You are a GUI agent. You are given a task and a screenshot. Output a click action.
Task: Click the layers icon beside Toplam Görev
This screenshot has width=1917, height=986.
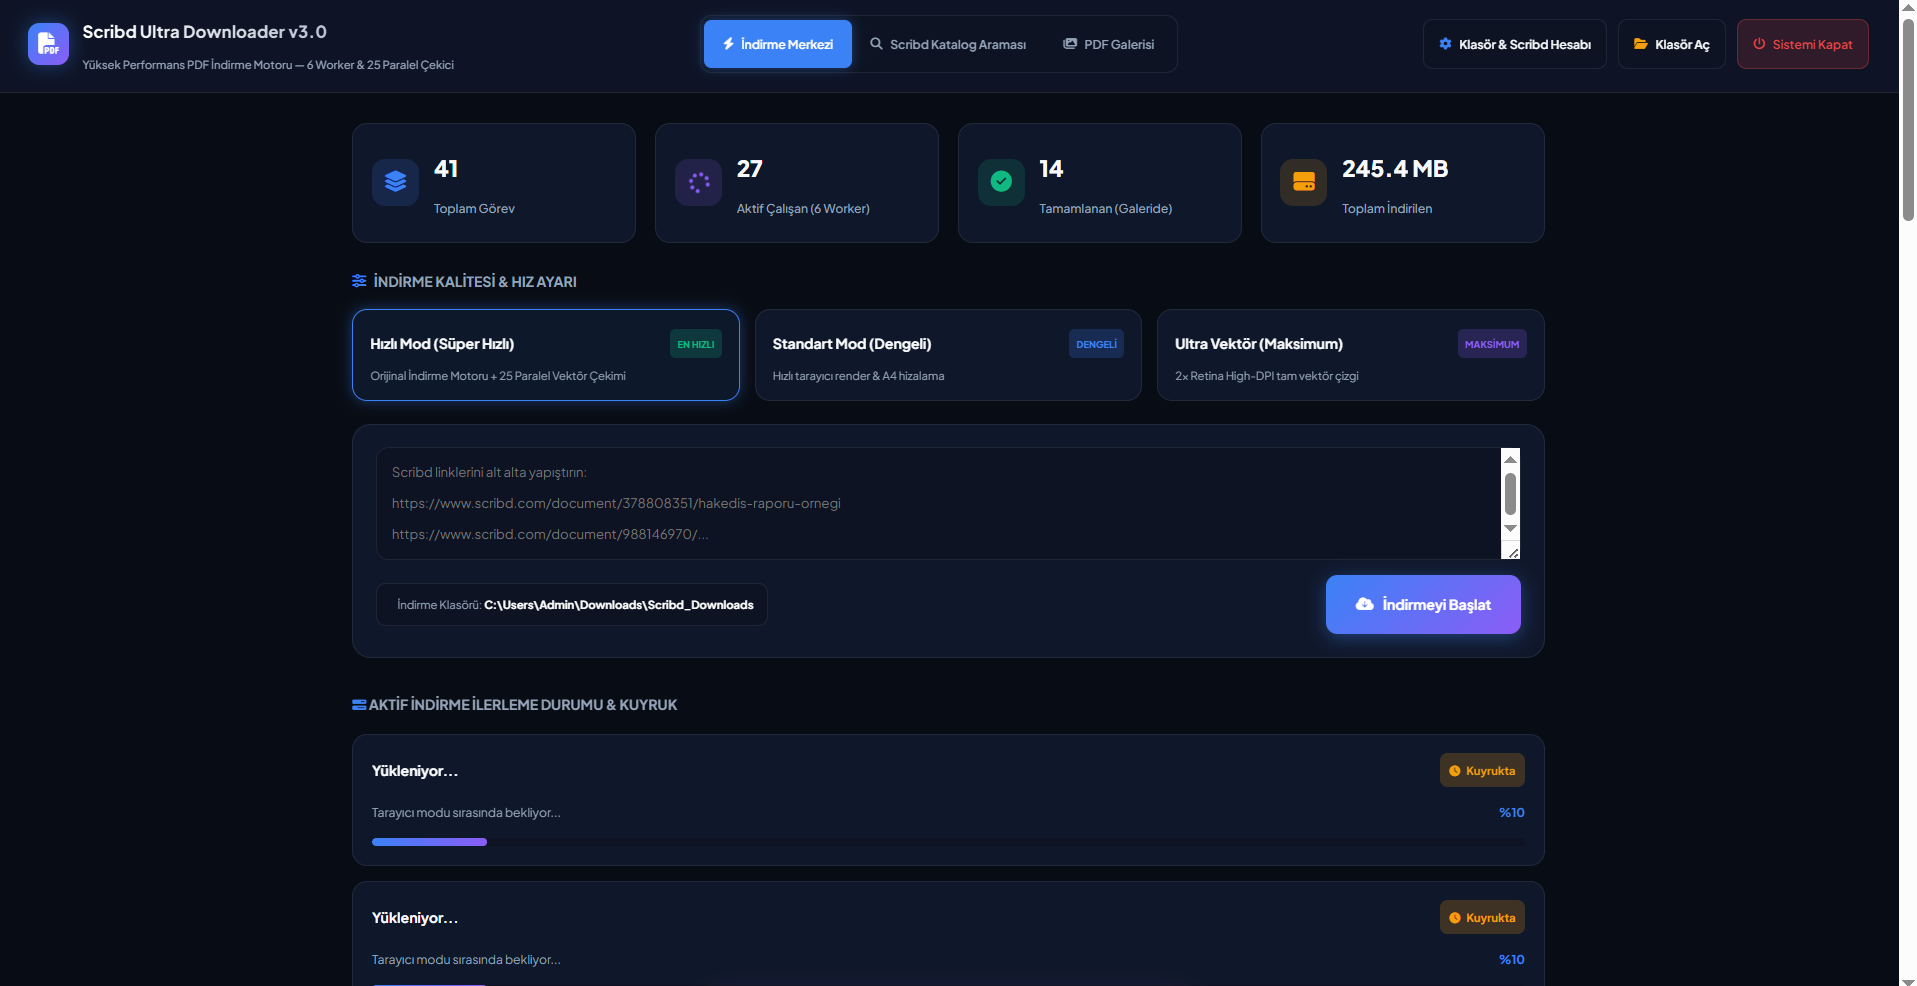pos(395,182)
